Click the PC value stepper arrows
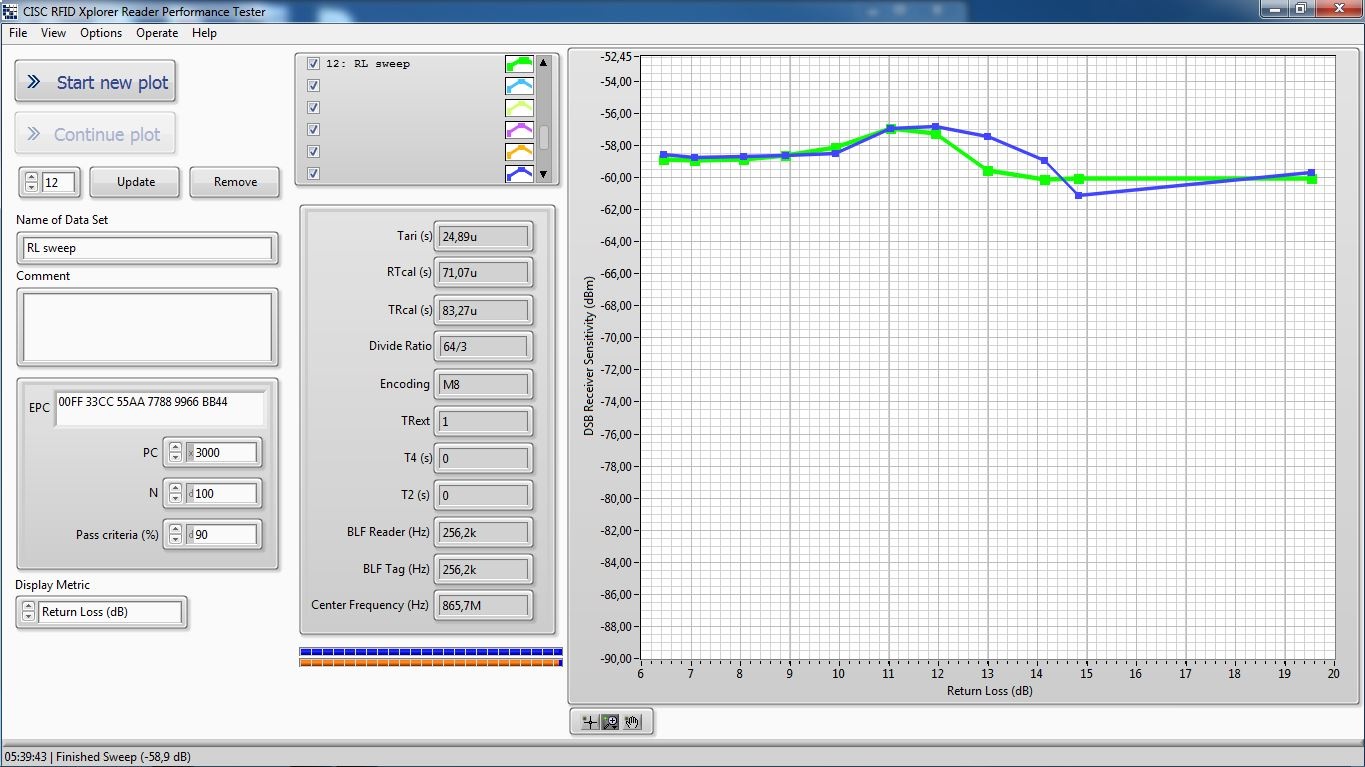 [175, 453]
